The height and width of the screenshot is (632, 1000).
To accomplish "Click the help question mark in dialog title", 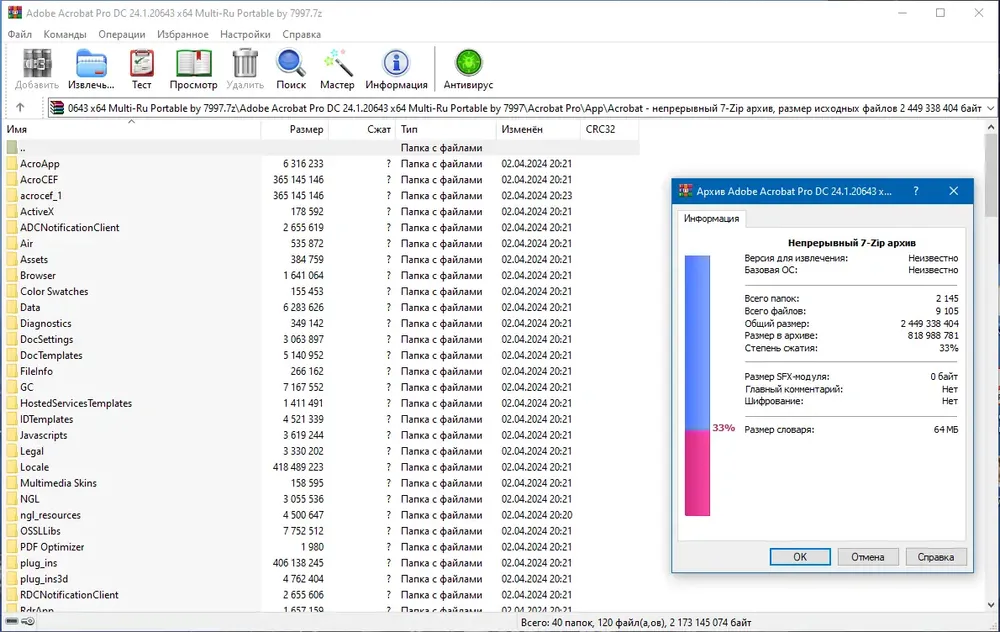I will click(916, 191).
